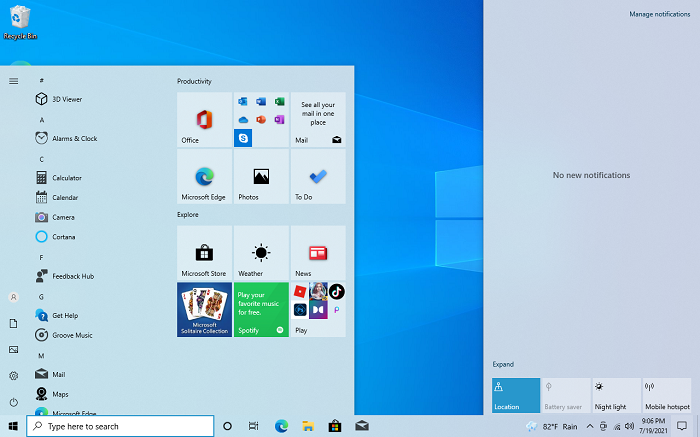The image size is (700, 437).
Task: Click the Type here to search box
Action: pos(120,426)
